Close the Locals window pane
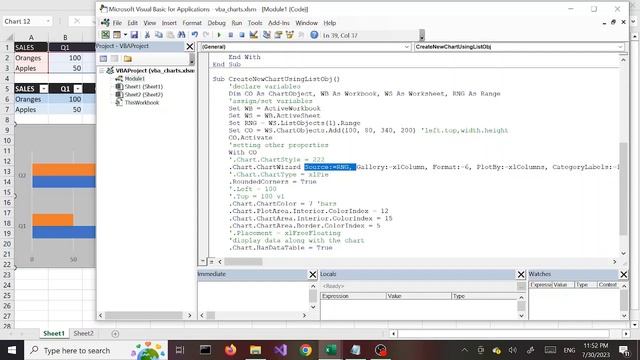 point(521,274)
